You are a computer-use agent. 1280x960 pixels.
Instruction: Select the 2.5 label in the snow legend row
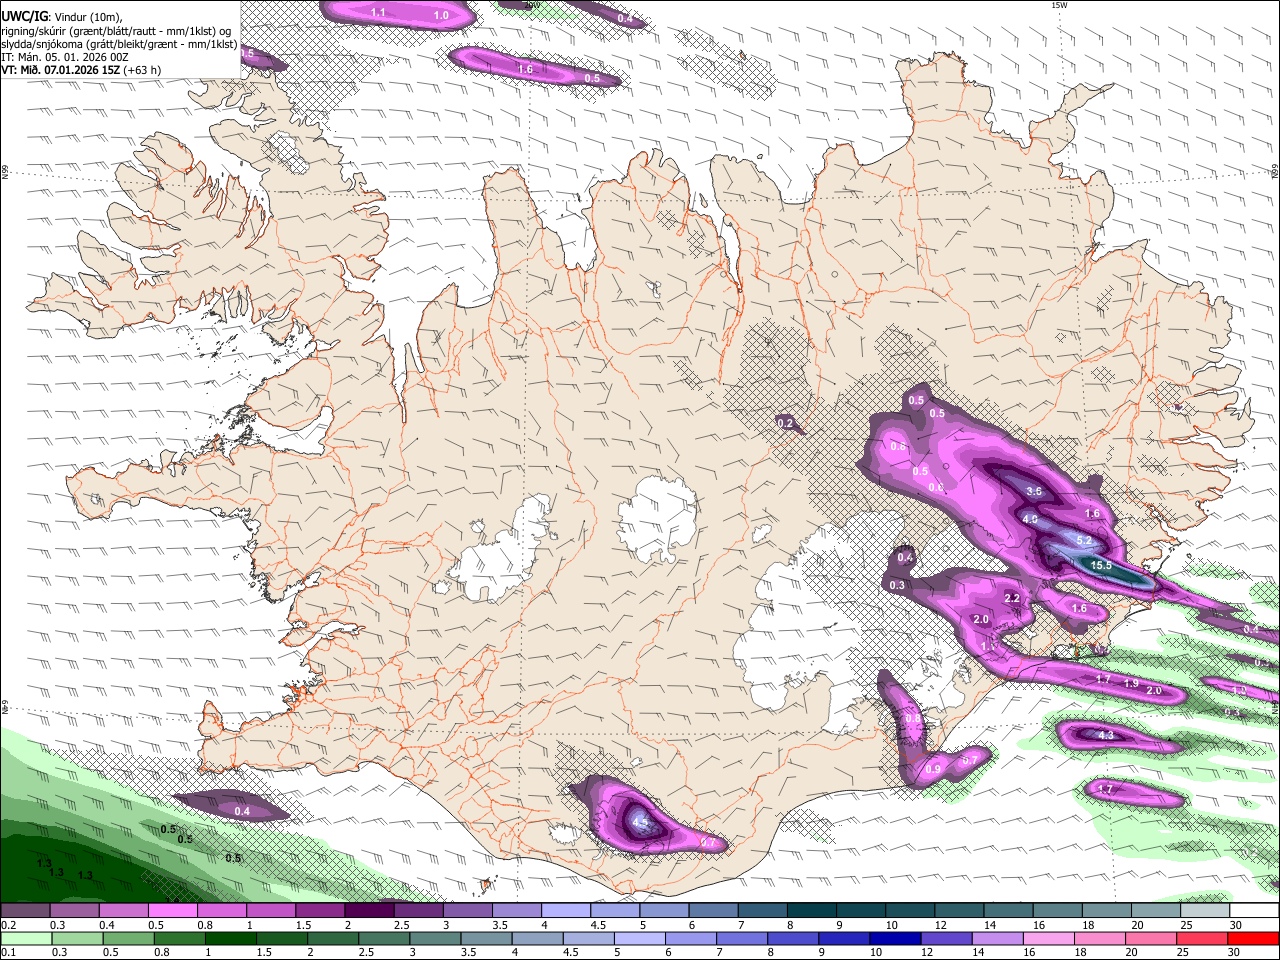(x=401, y=925)
